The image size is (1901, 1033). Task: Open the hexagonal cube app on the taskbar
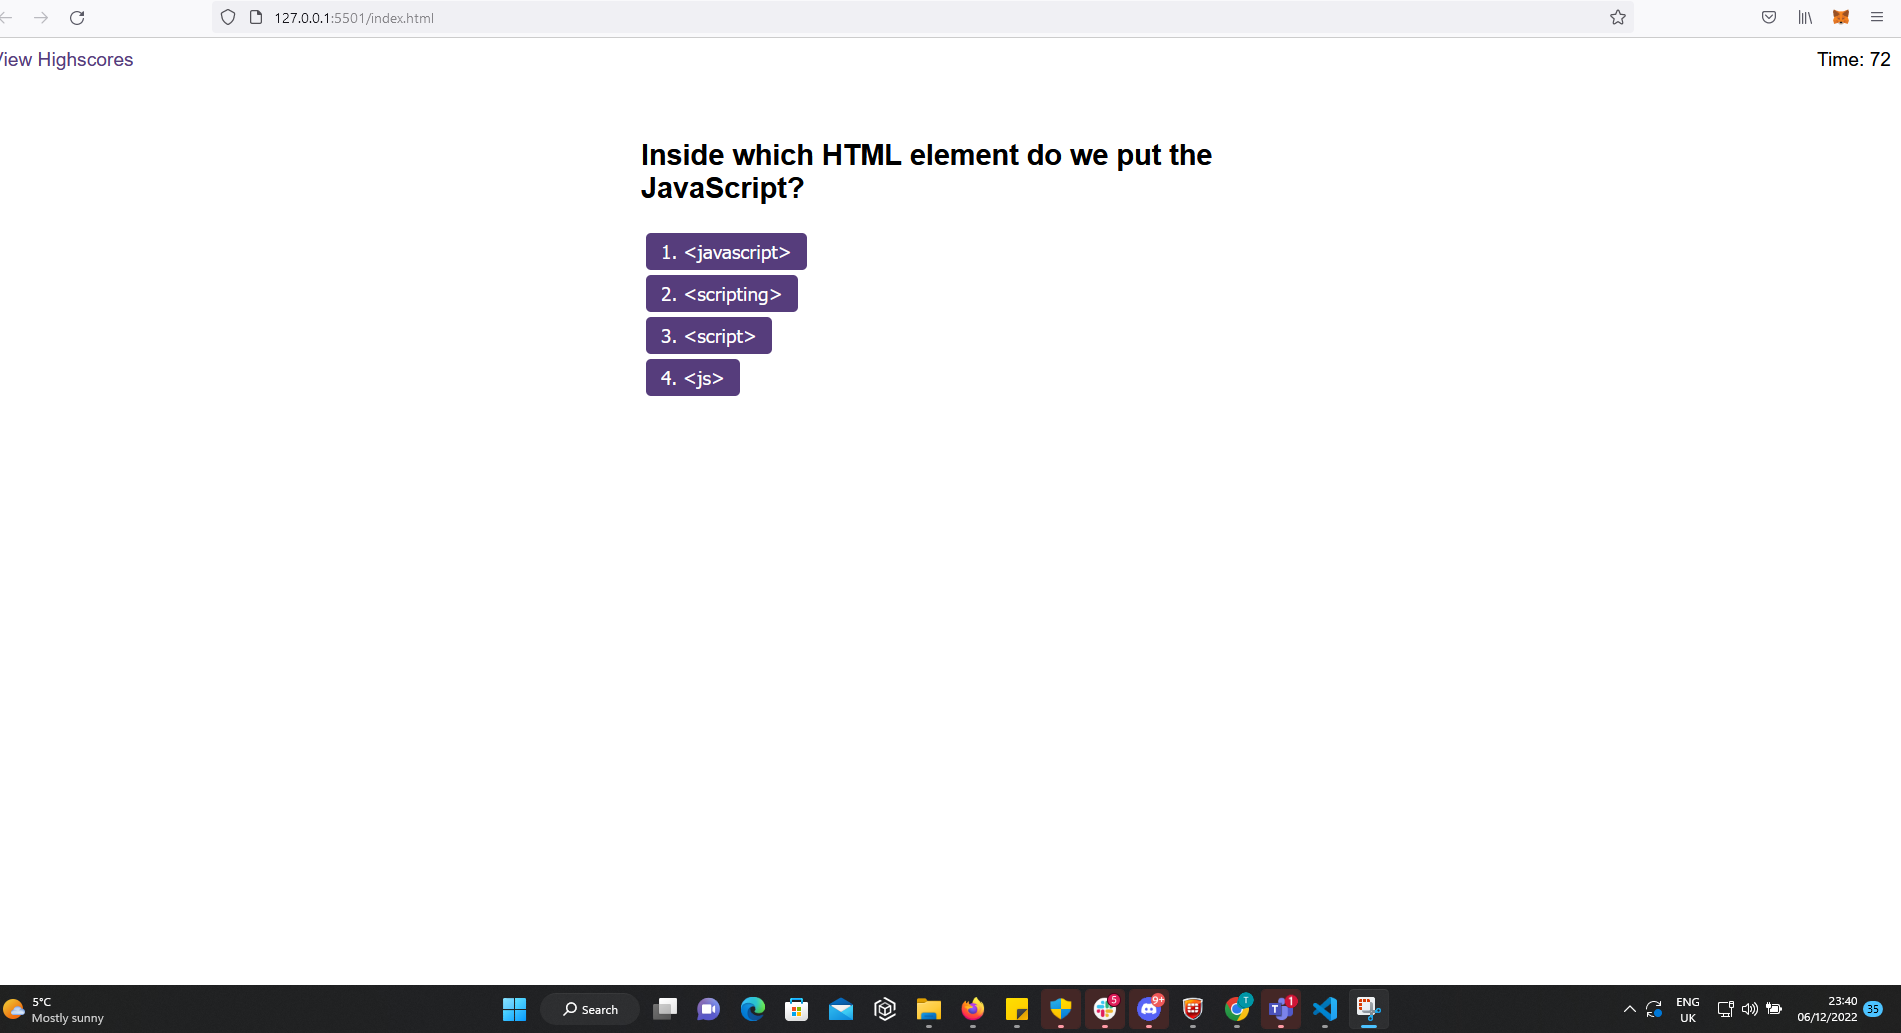[x=885, y=1009]
